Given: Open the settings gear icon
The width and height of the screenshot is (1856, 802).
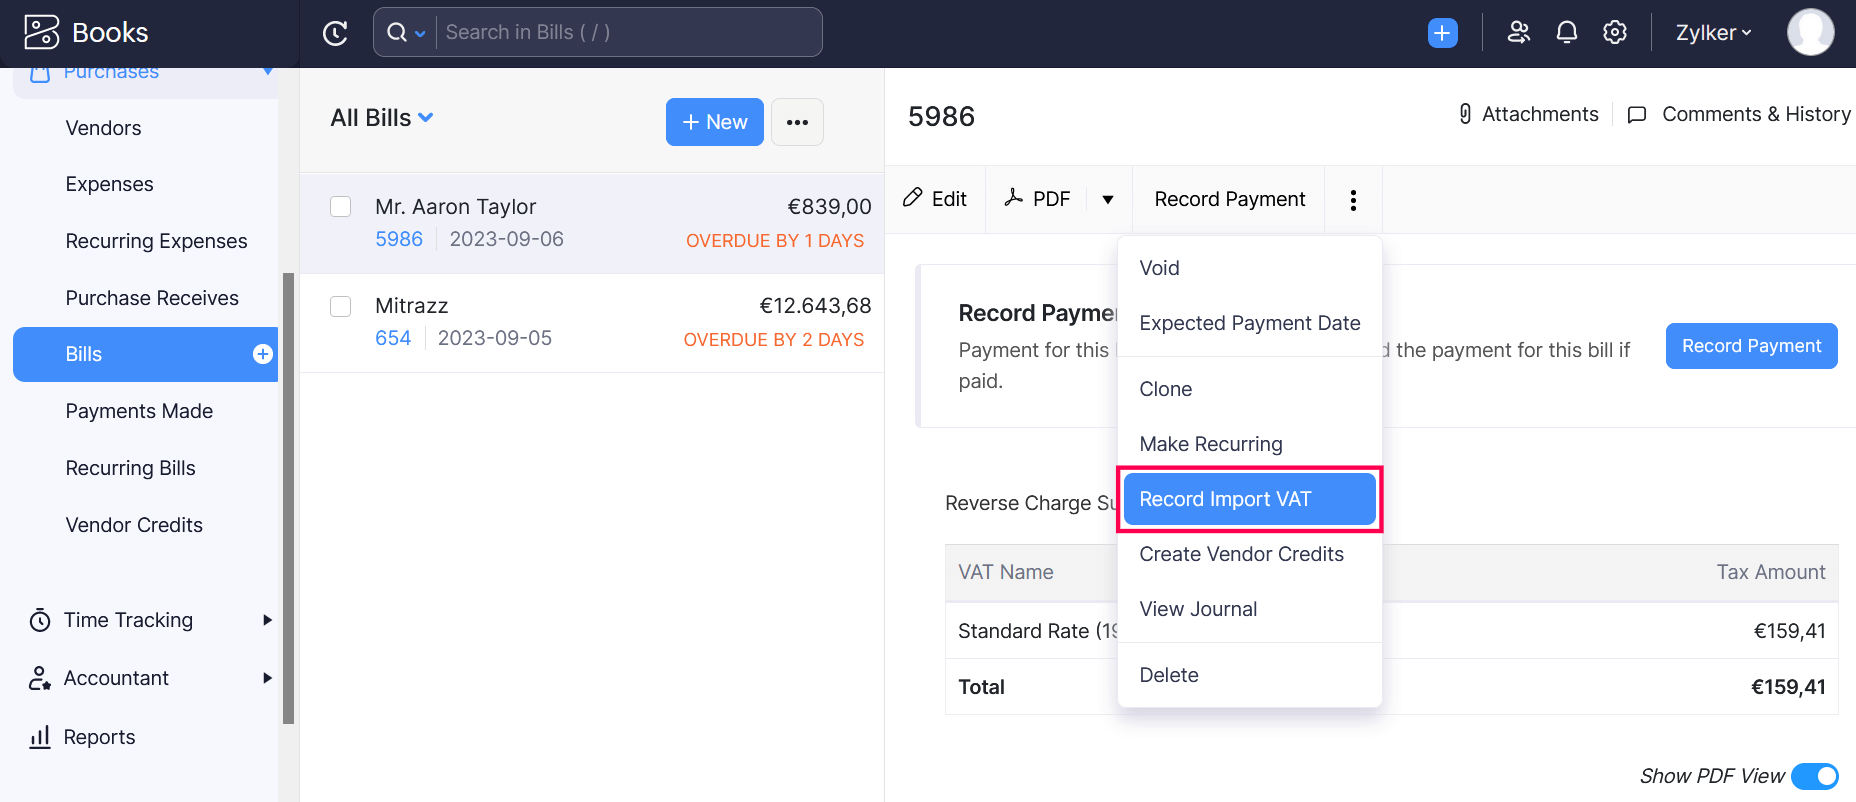Looking at the screenshot, I should coord(1614,33).
